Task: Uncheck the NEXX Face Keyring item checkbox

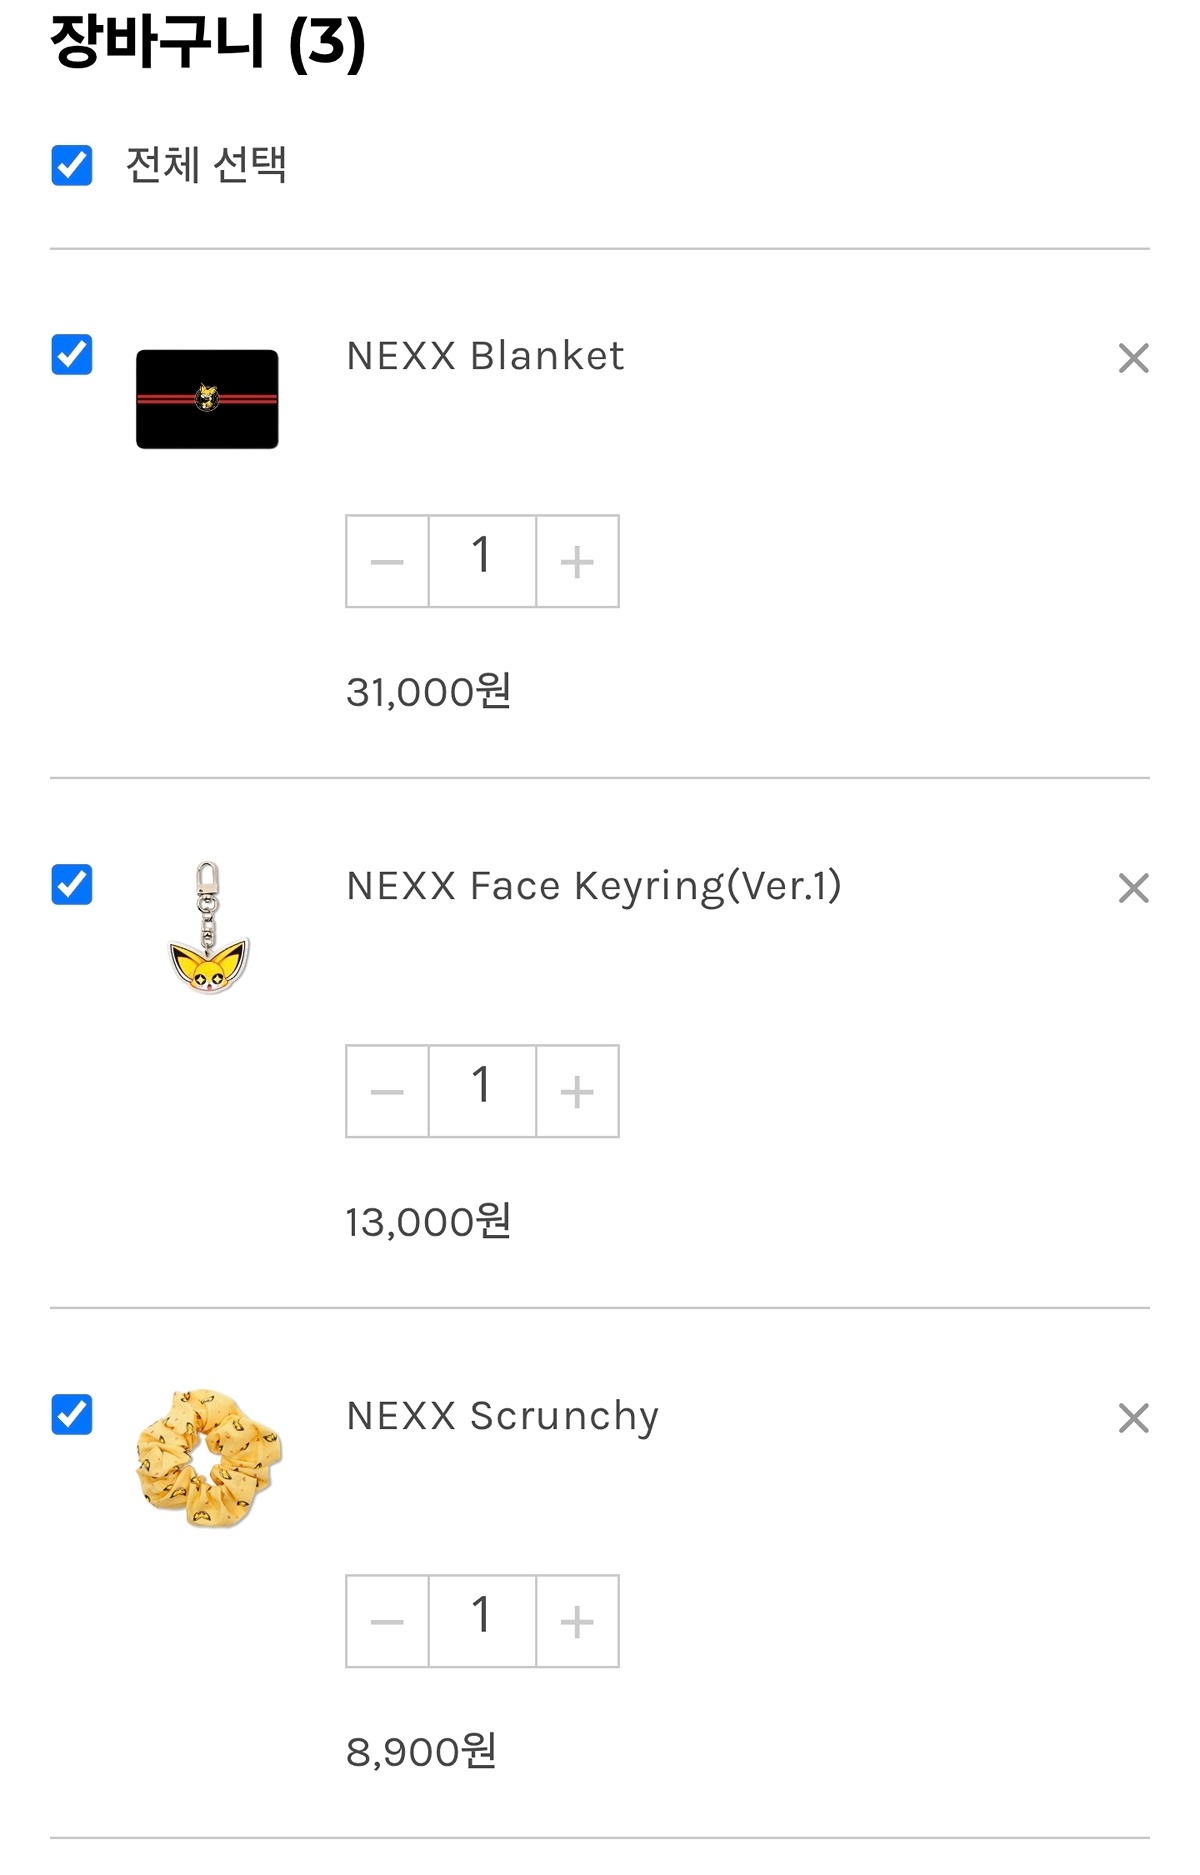Action: (x=72, y=884)
